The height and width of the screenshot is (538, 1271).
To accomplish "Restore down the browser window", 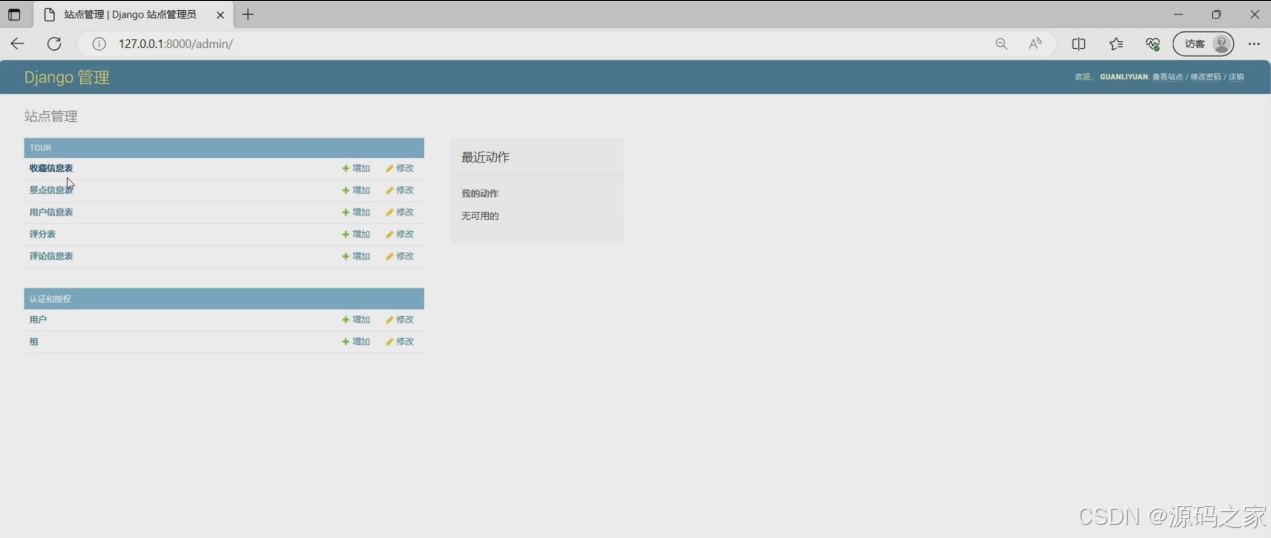I will [1216, 14].
